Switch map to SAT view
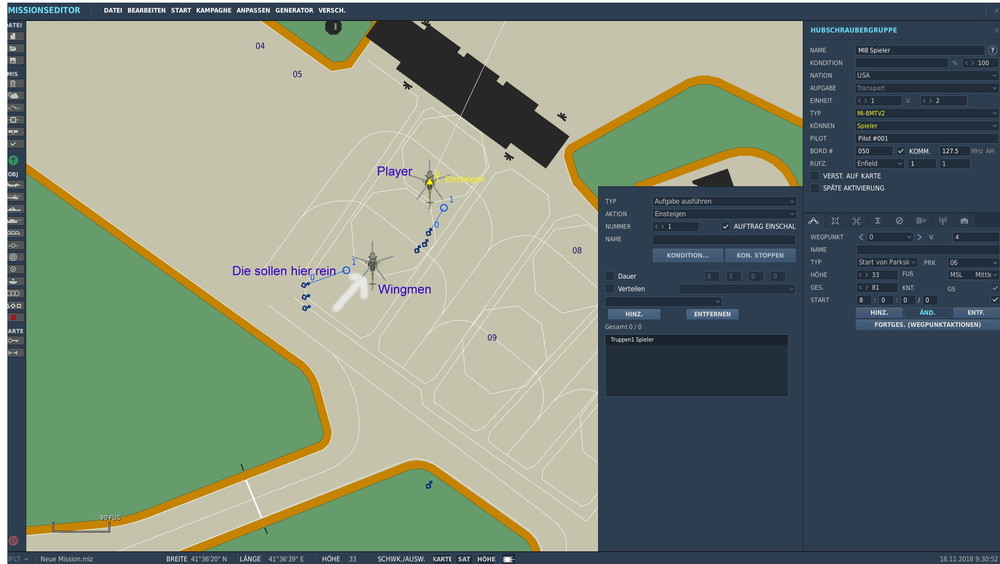The height and width of the screenshot is (564, 1000). pos(464,559)
